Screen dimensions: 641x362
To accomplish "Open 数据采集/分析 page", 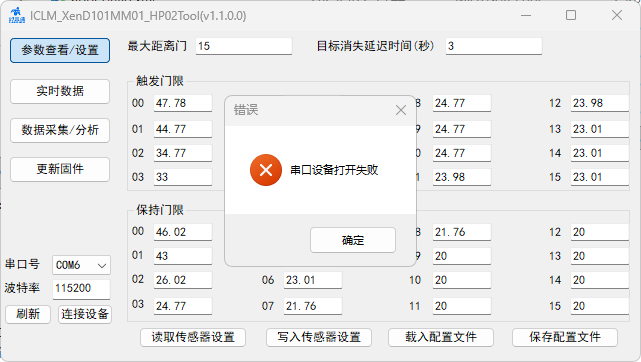I will (x=60, y=130).
